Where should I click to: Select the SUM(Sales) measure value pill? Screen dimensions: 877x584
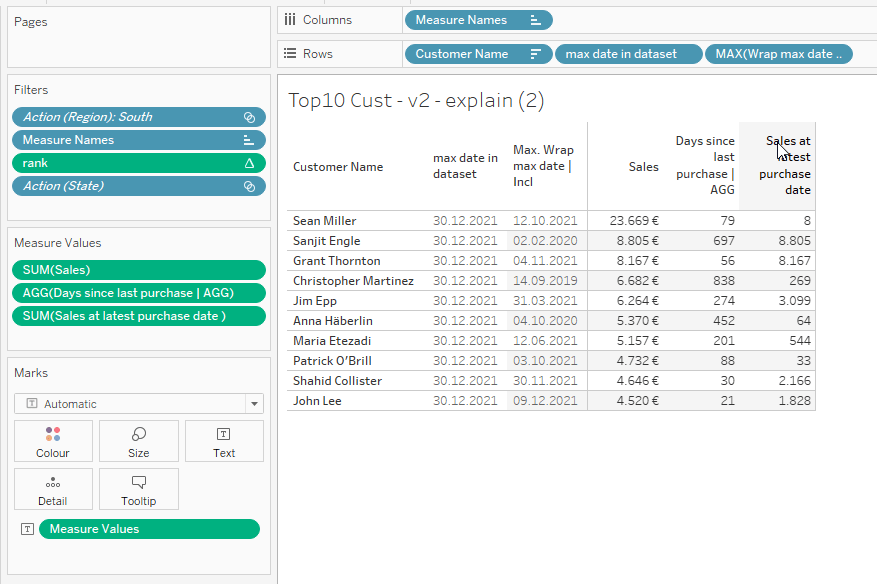coord(139,270)
